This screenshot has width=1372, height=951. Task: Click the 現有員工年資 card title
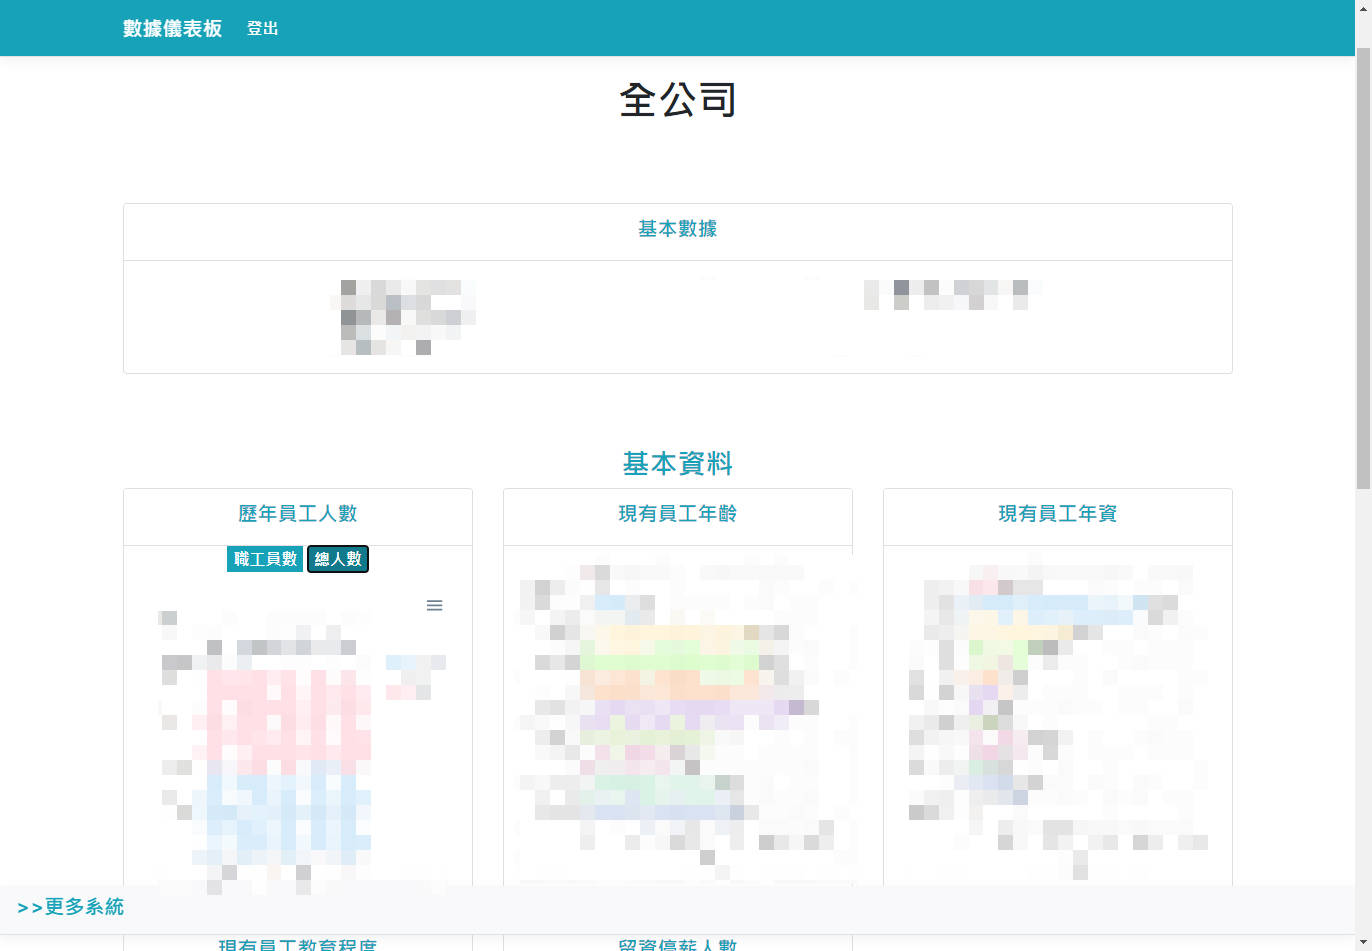tap(1058, 514)
